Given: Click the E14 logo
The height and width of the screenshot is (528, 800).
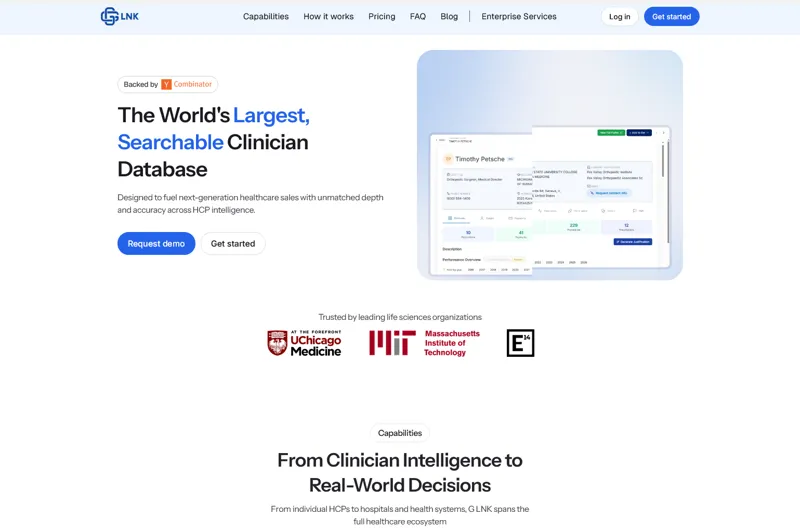Looking at the screenshot, I should [520, 343].
